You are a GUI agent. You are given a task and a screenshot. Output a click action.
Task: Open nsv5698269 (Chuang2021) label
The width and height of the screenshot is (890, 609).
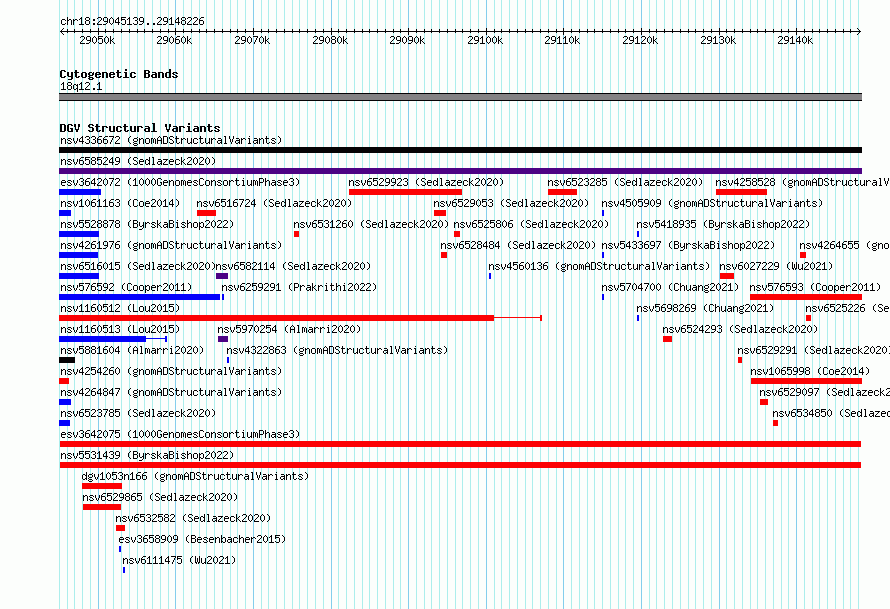tap(705, 308)
